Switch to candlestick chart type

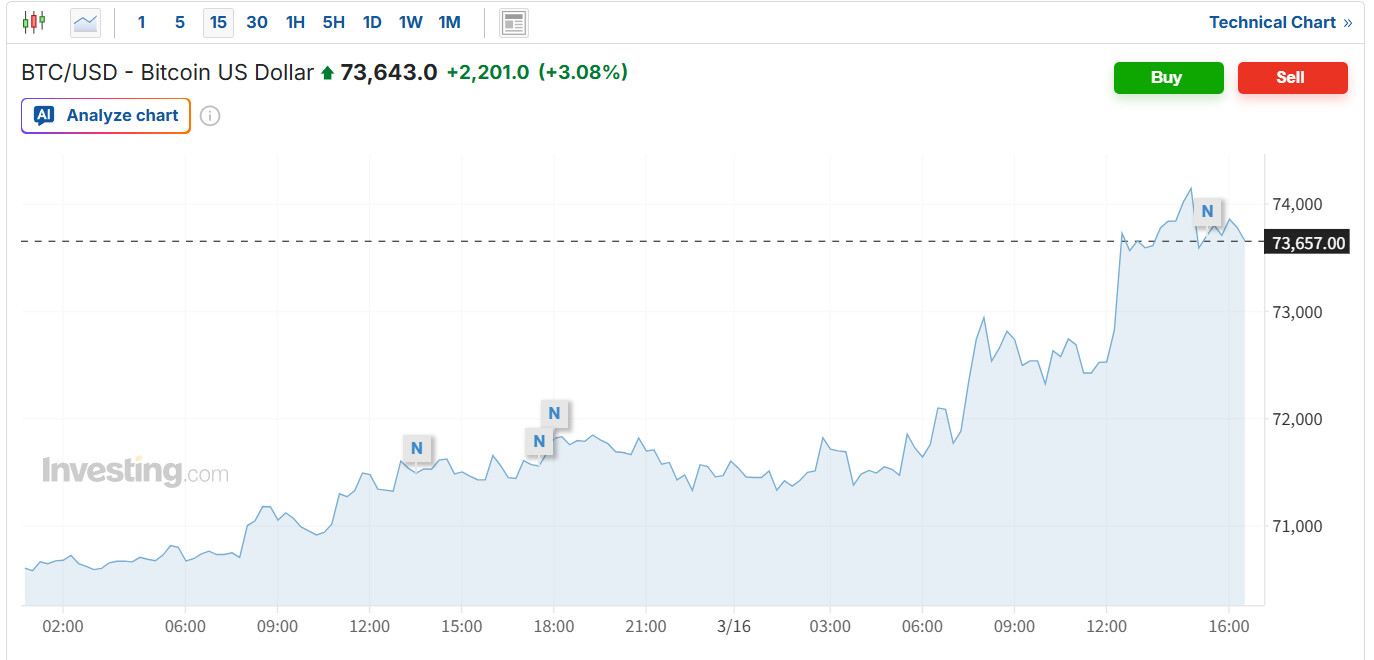pyautogui.click(x=34, y=22)
